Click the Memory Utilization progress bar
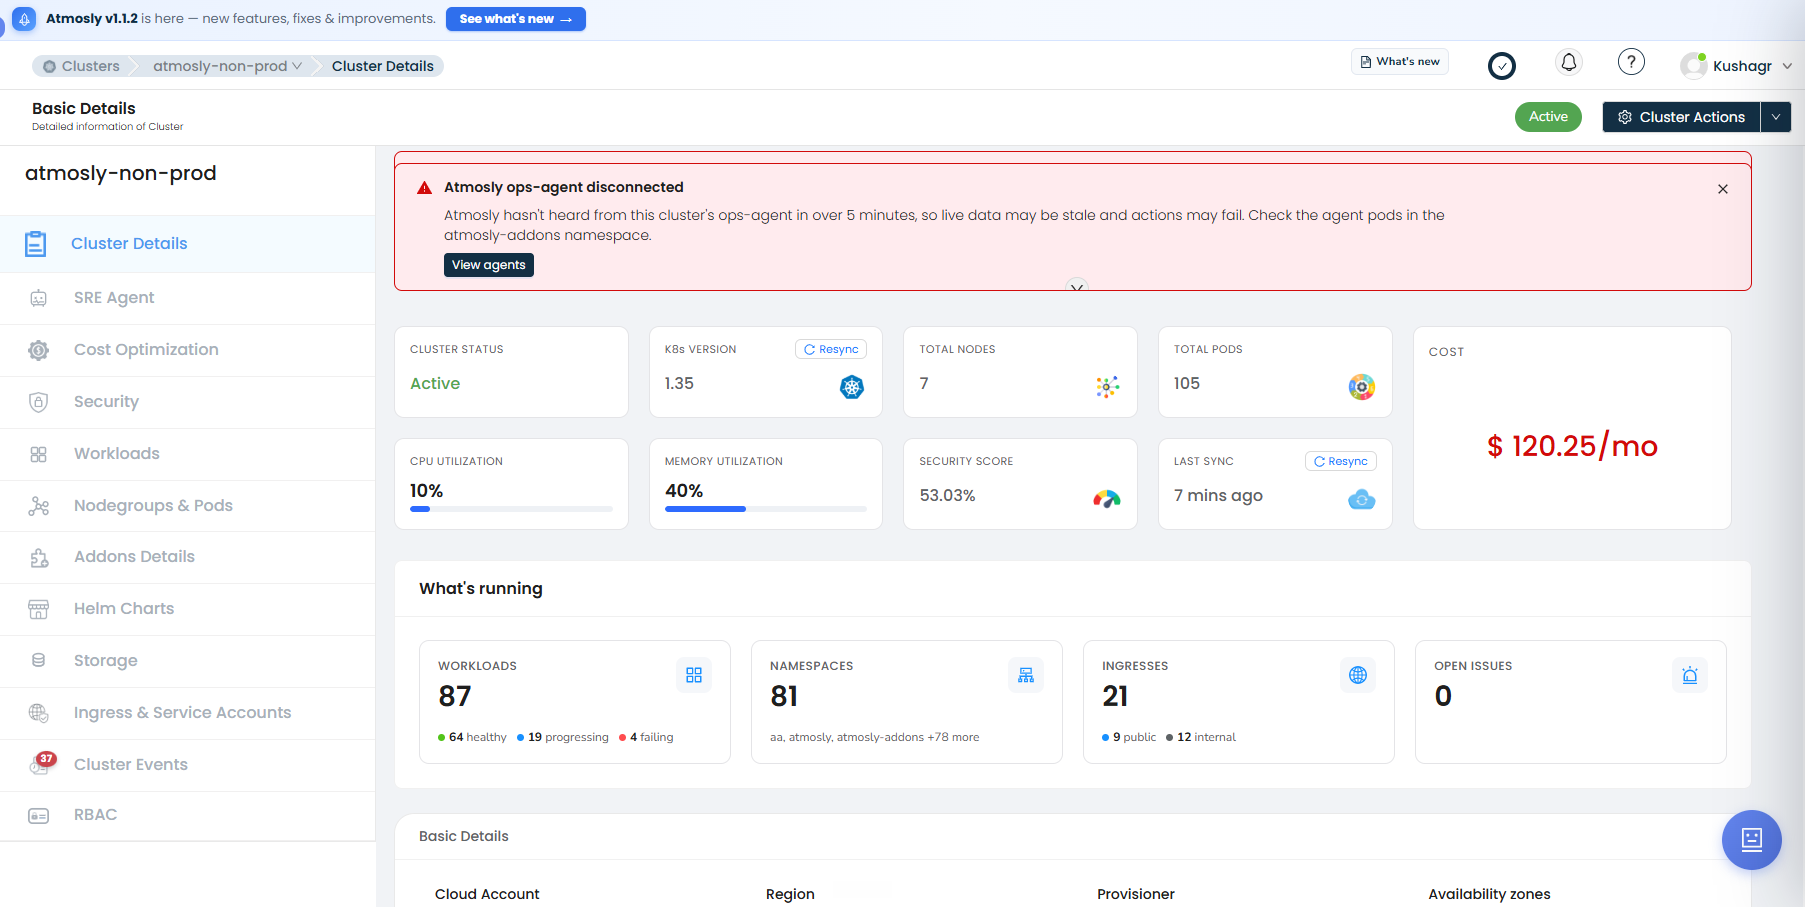This screenshot has height=907, width=1805. click(766, 509)
